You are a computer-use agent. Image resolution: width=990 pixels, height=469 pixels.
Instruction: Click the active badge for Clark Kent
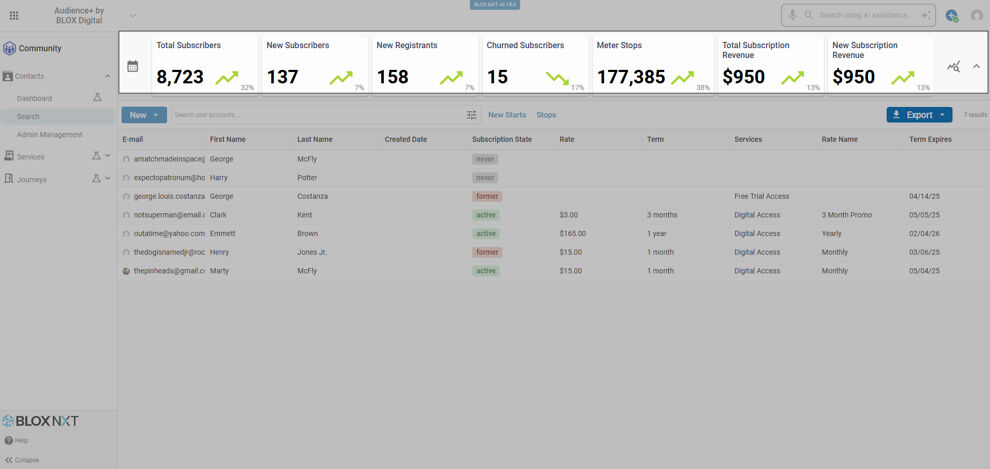click(486, 215)
